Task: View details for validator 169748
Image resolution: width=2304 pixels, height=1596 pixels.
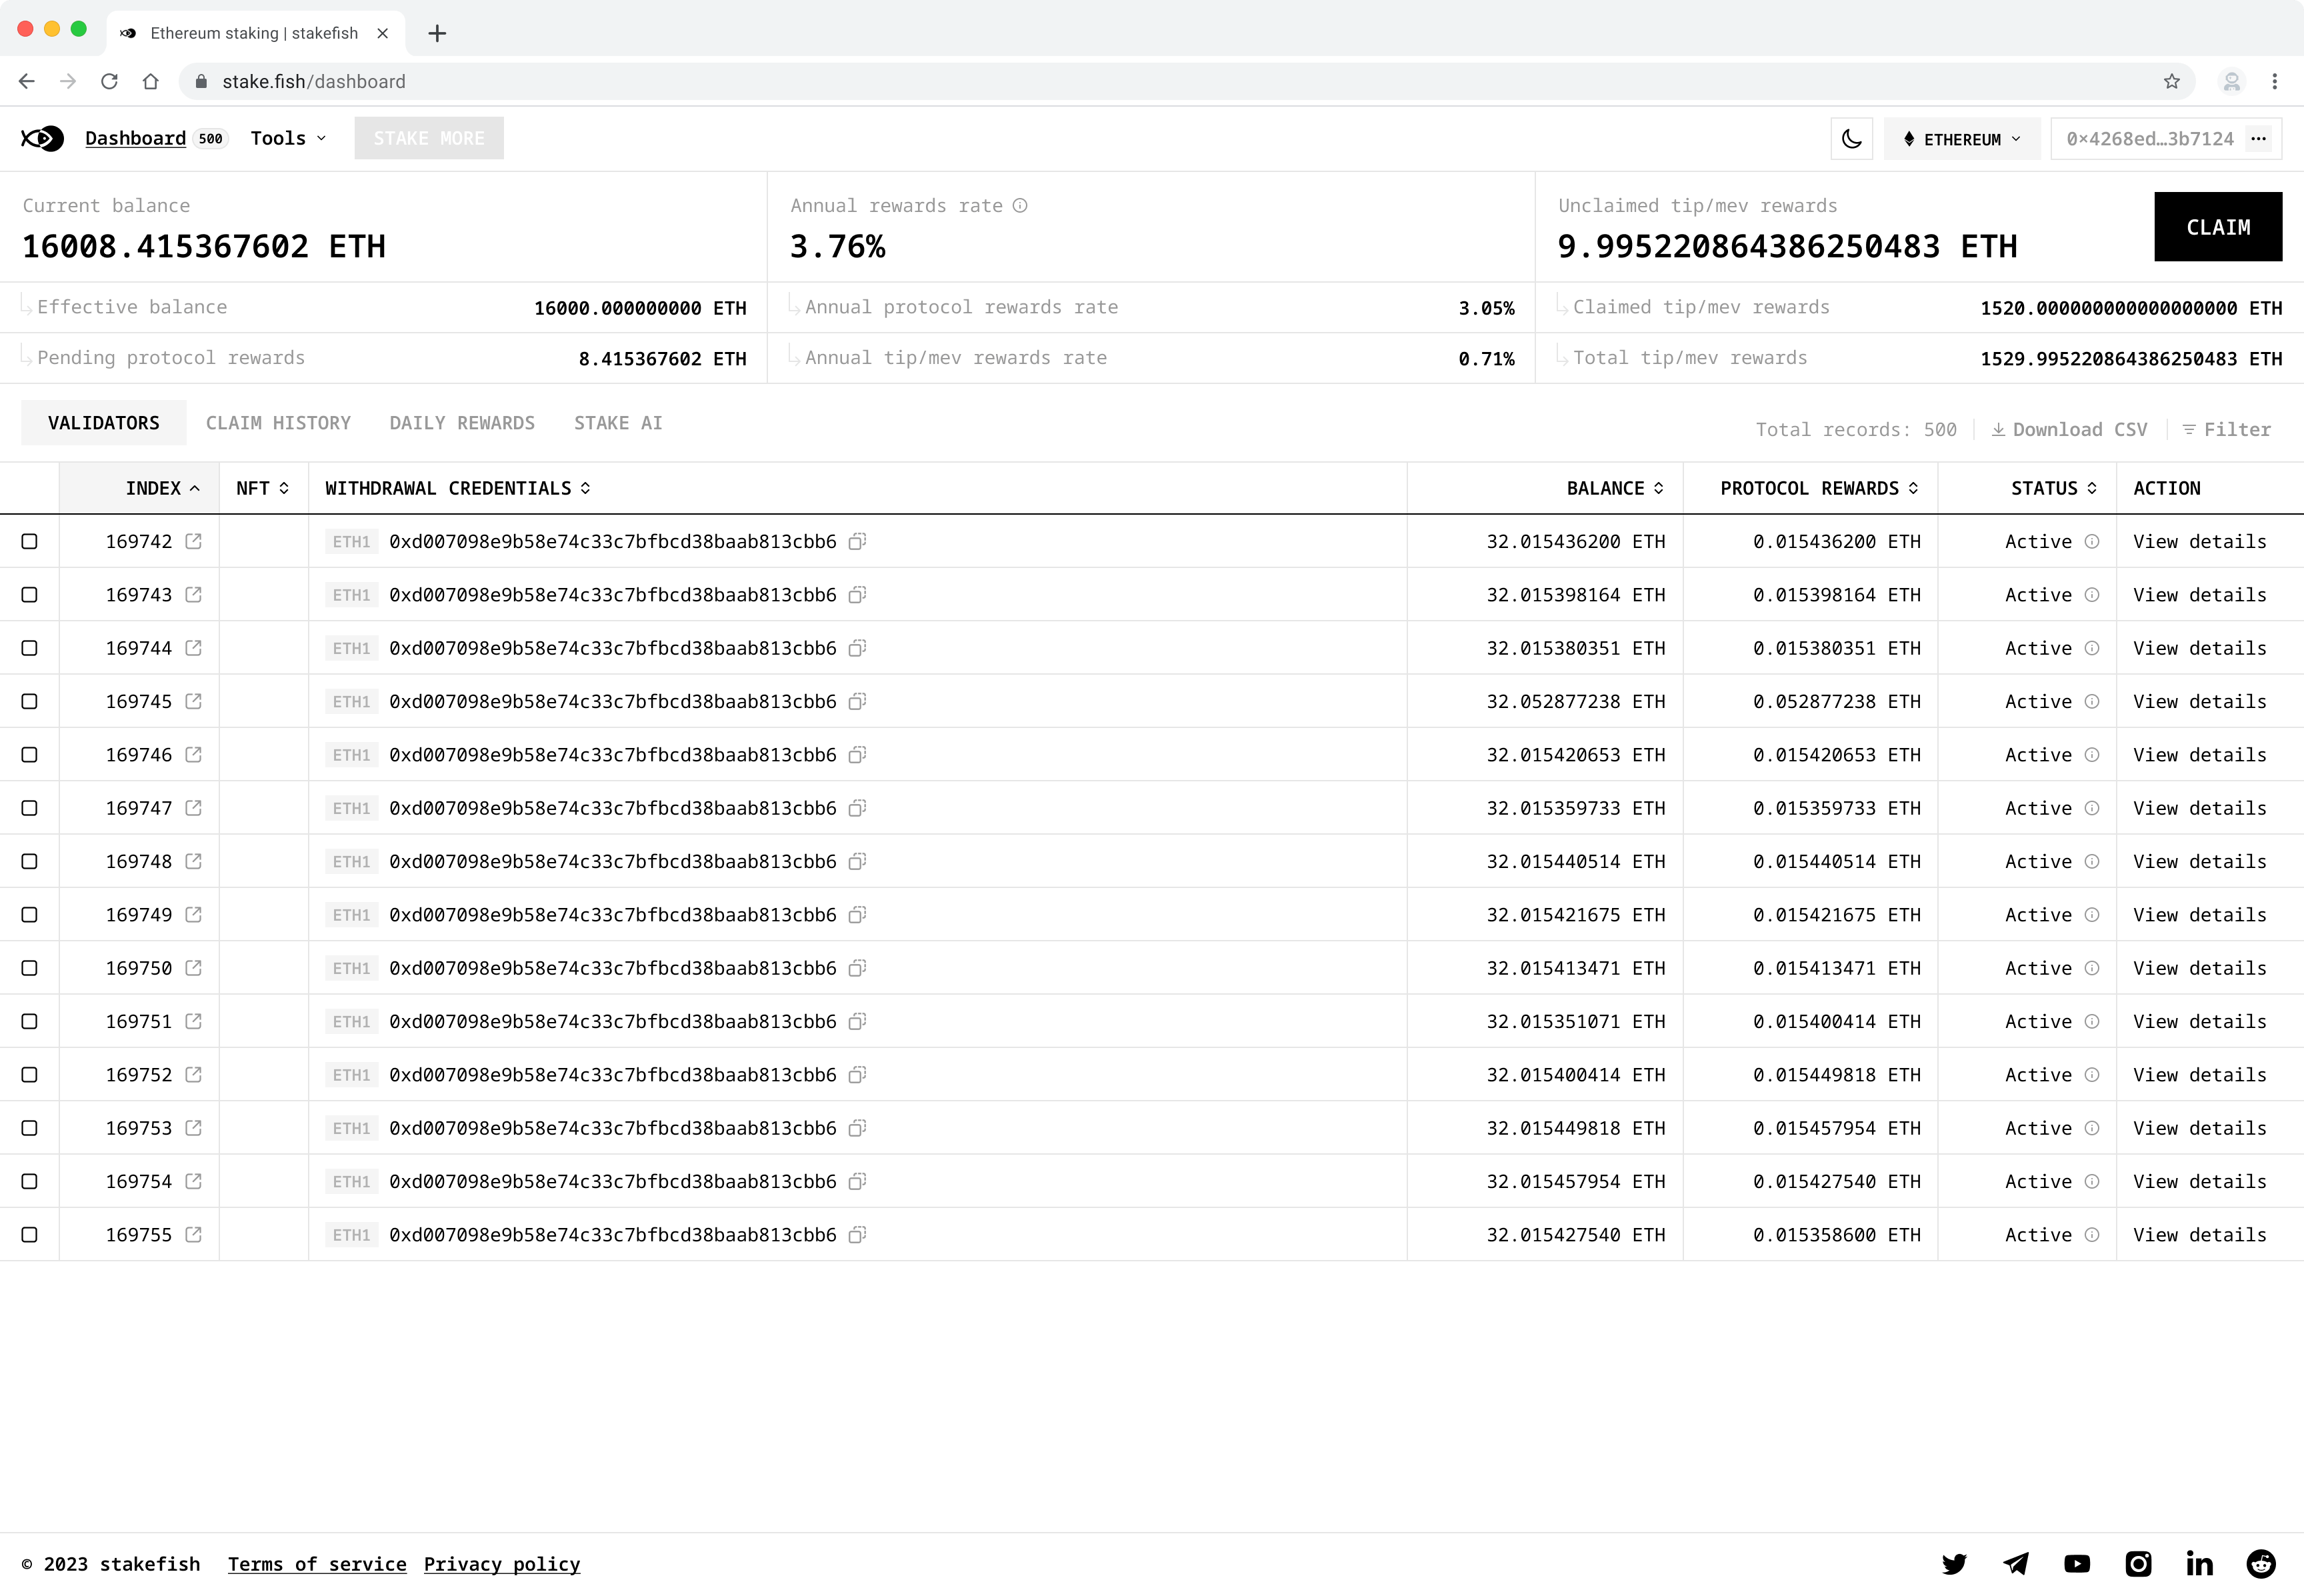Action: click(2199, 861)
